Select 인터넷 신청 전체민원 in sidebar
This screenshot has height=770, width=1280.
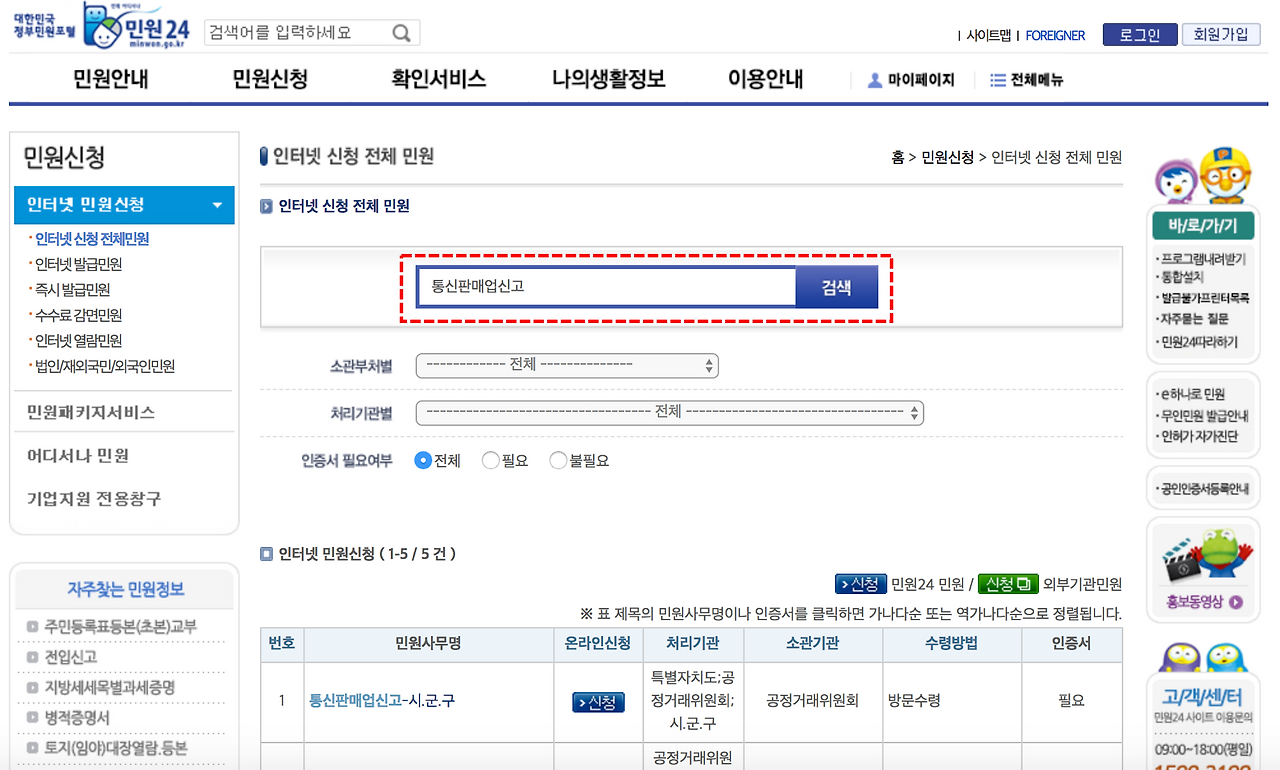click(x=92, y=240)
